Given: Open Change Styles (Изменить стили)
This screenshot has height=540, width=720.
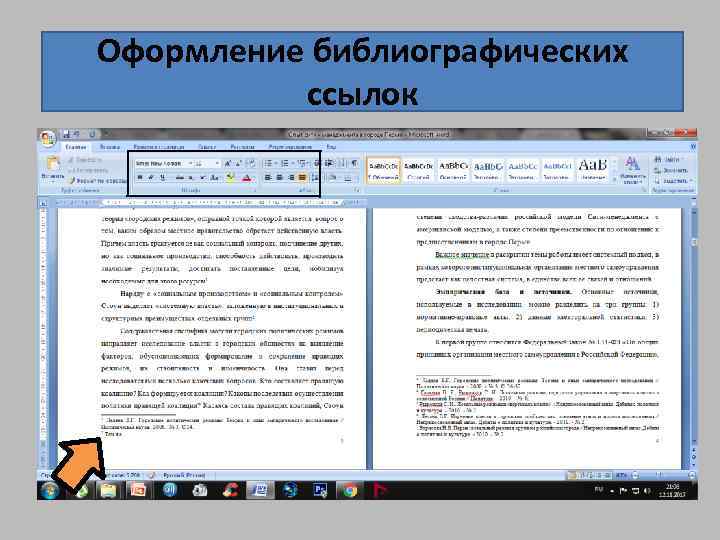Looking at the screenshot, I should (x=633, y=170).
